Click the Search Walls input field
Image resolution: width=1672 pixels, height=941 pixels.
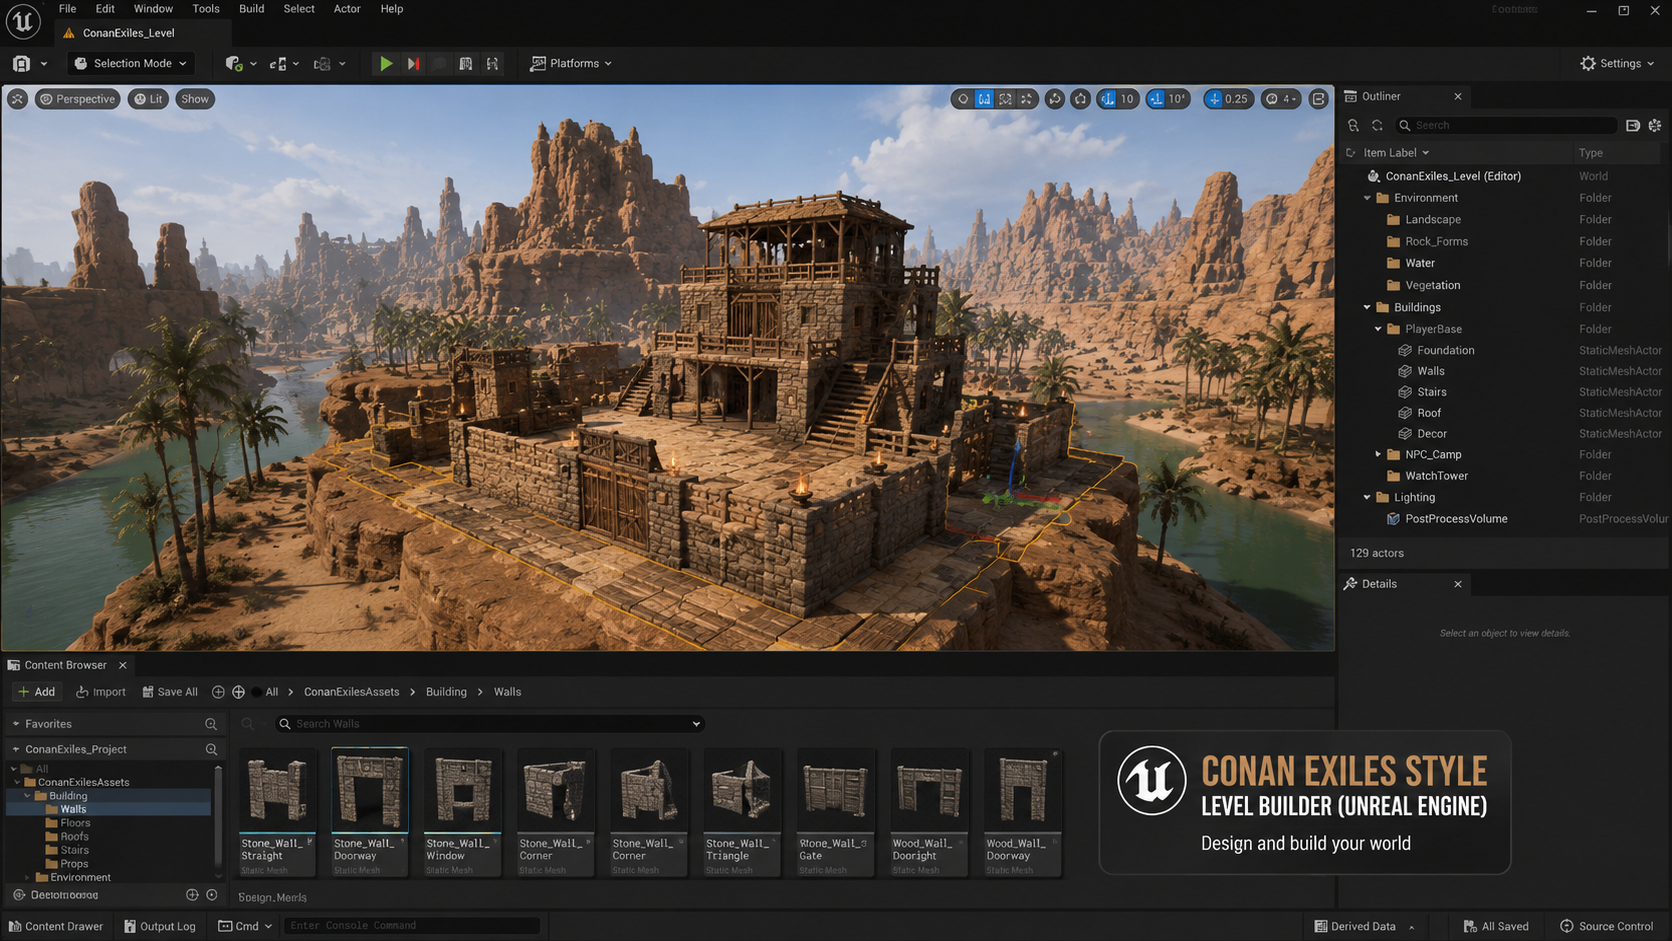pos(490,724)
